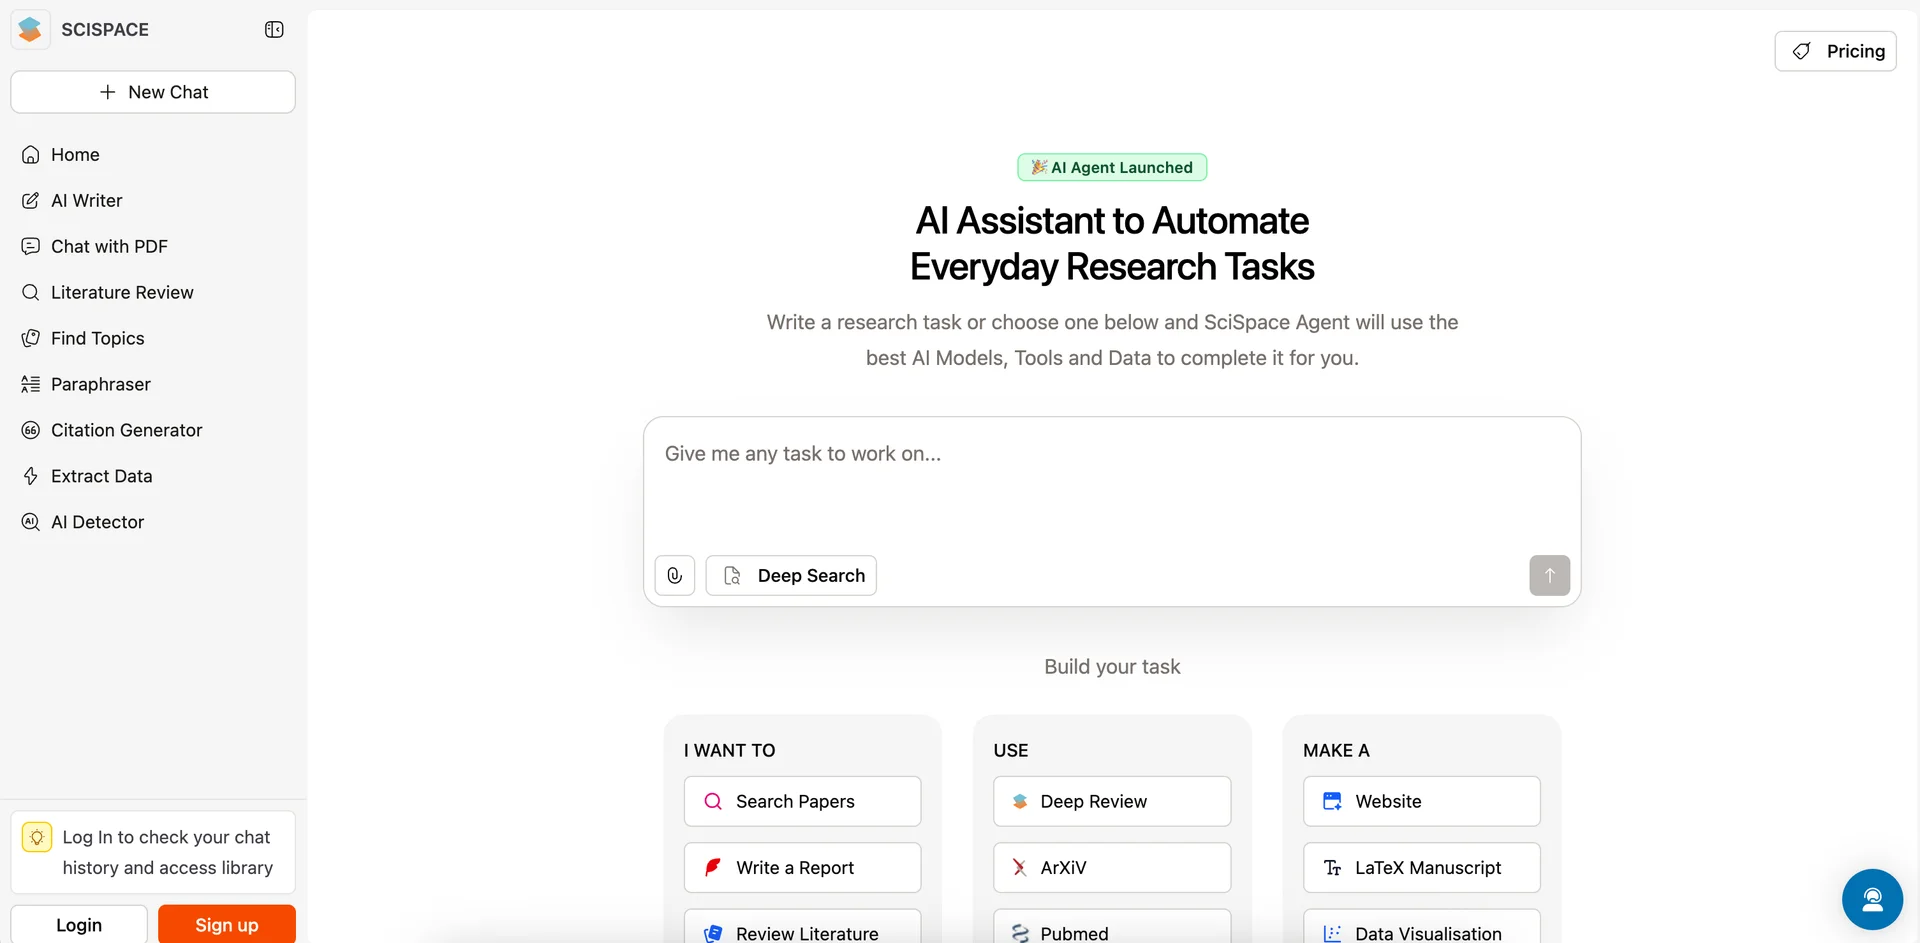Open Find Topics tool
Image resolution: width=1920 pixels, height=943 pixels.
point(153,339)
